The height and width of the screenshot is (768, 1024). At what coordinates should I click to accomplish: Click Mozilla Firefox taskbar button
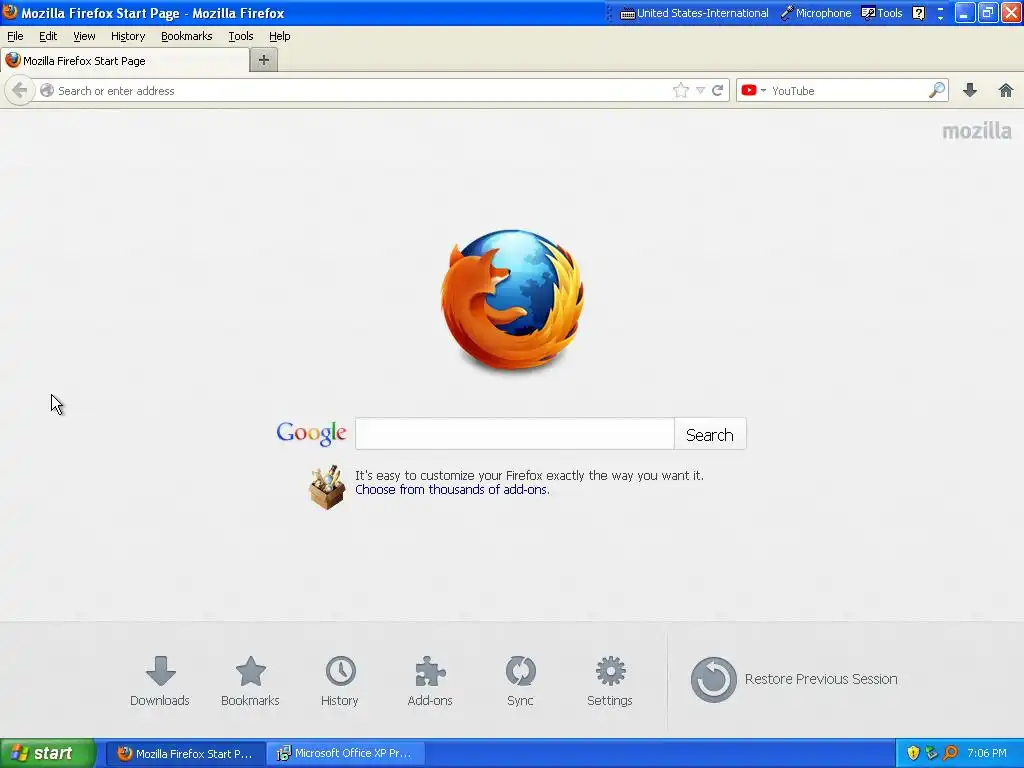pos(186,753)
